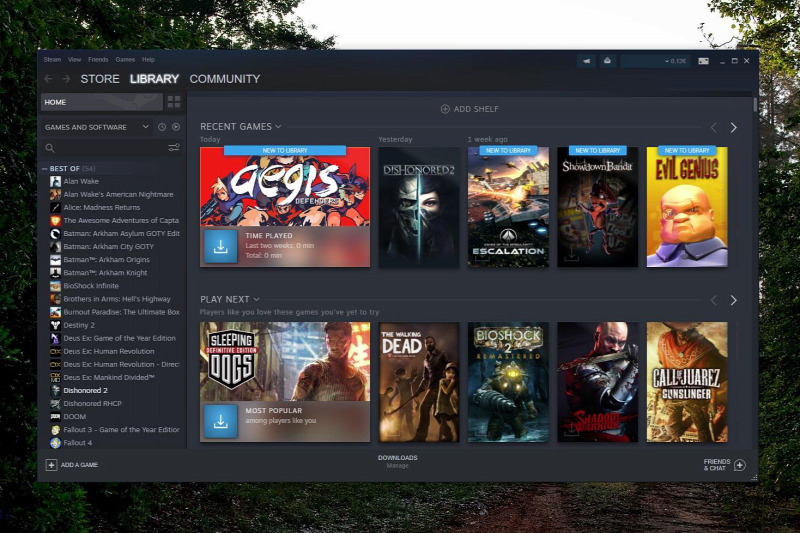Select Batman: Arkham Knight in list

point(105,272)
